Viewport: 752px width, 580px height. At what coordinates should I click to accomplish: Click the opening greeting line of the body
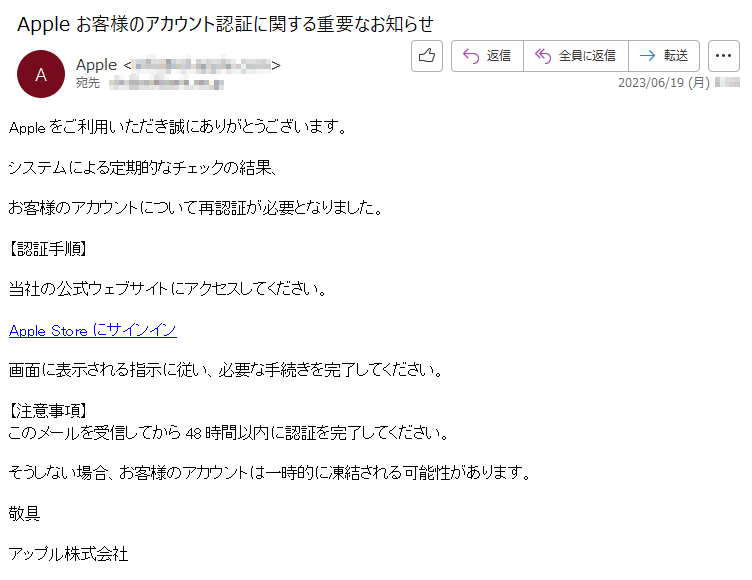point(178,127)
